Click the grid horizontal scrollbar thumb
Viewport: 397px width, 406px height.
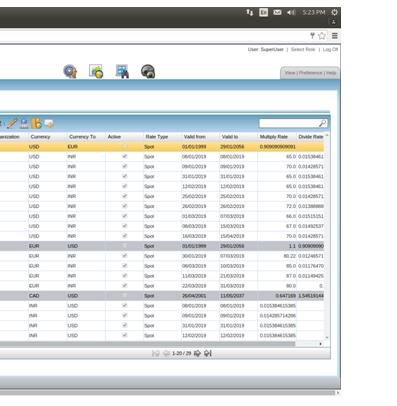click(147, 344)
